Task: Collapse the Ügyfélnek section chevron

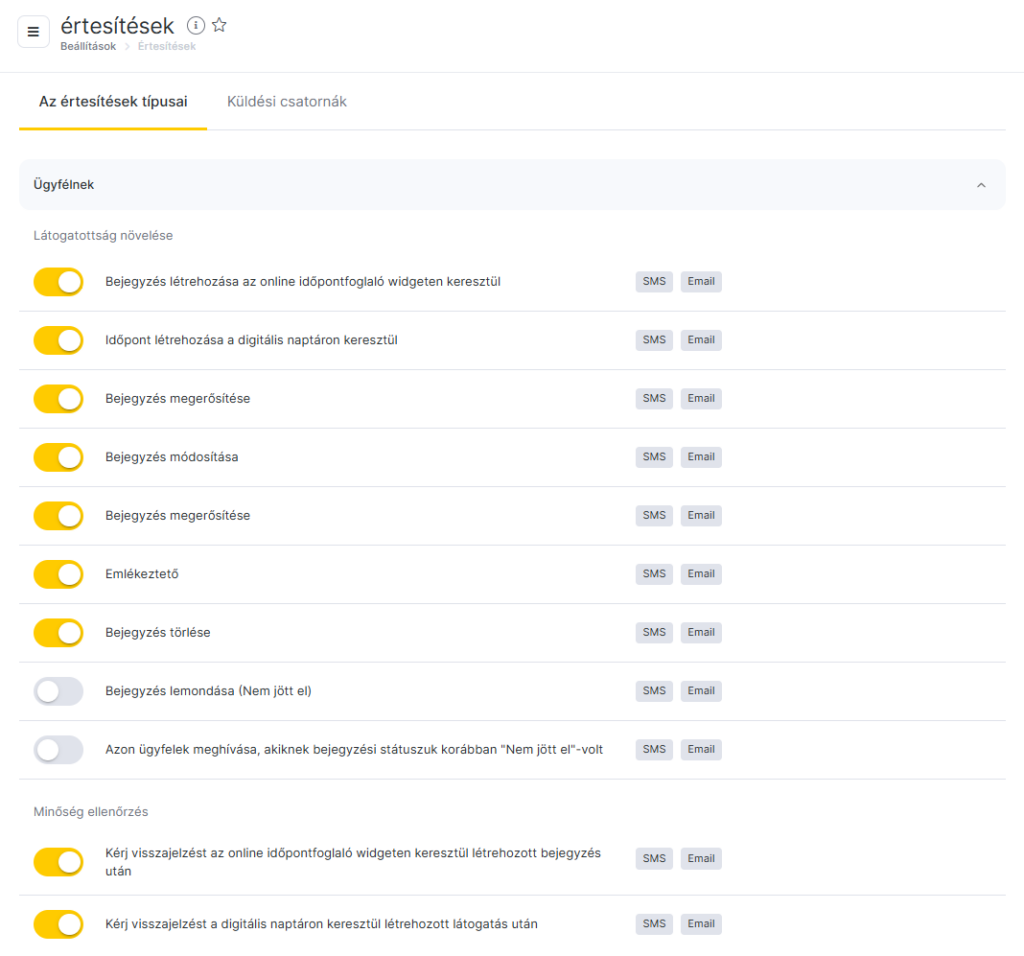Action: tap(981, 185)
